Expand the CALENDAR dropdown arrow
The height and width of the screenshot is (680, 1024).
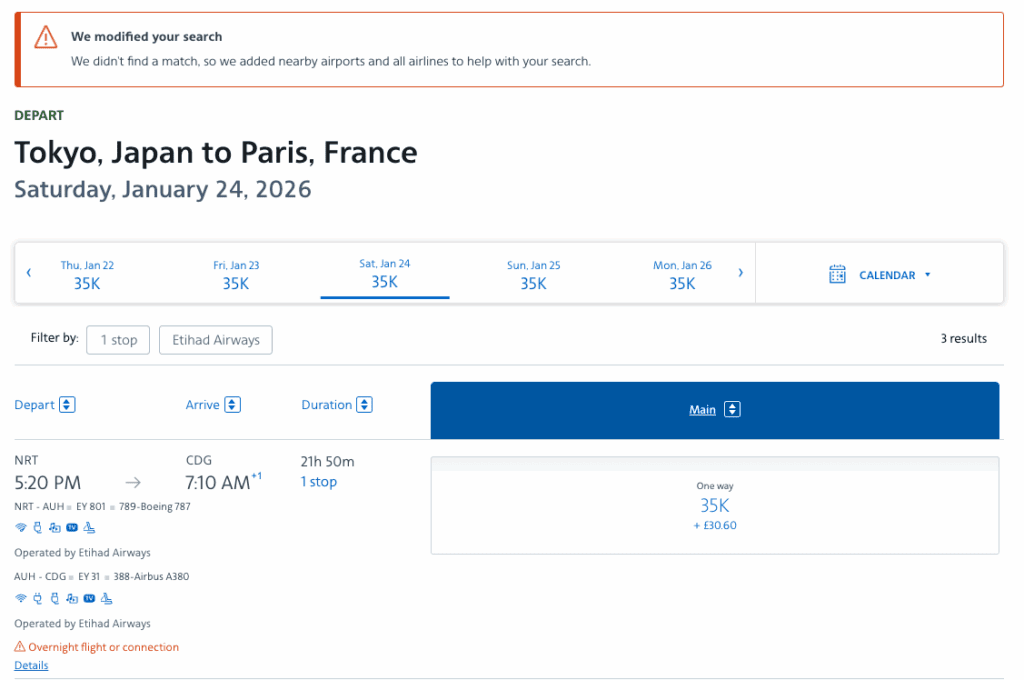point(928,275)
